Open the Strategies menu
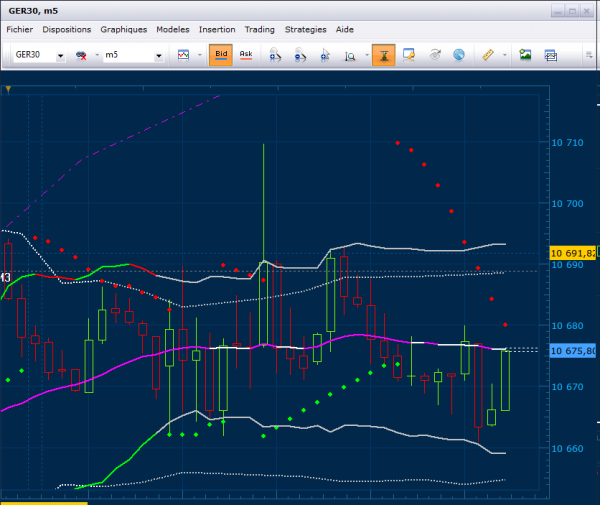This screenshot has height=505, width=600. click(305, 30)
